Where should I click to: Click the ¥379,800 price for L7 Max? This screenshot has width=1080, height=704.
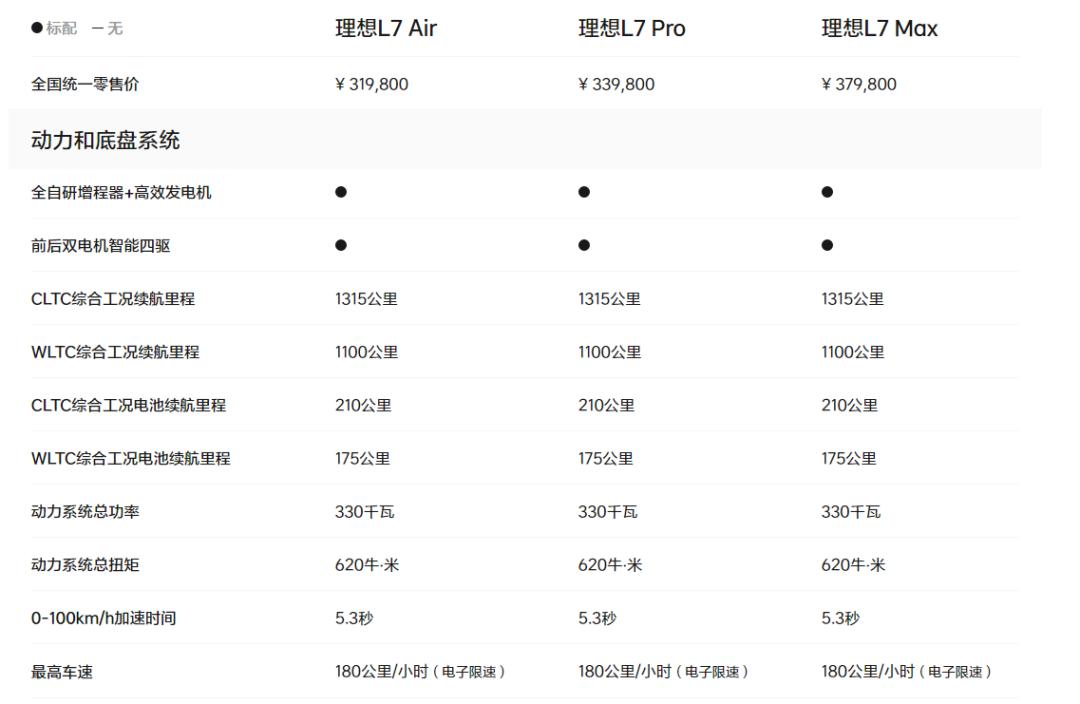click(859, 84)
